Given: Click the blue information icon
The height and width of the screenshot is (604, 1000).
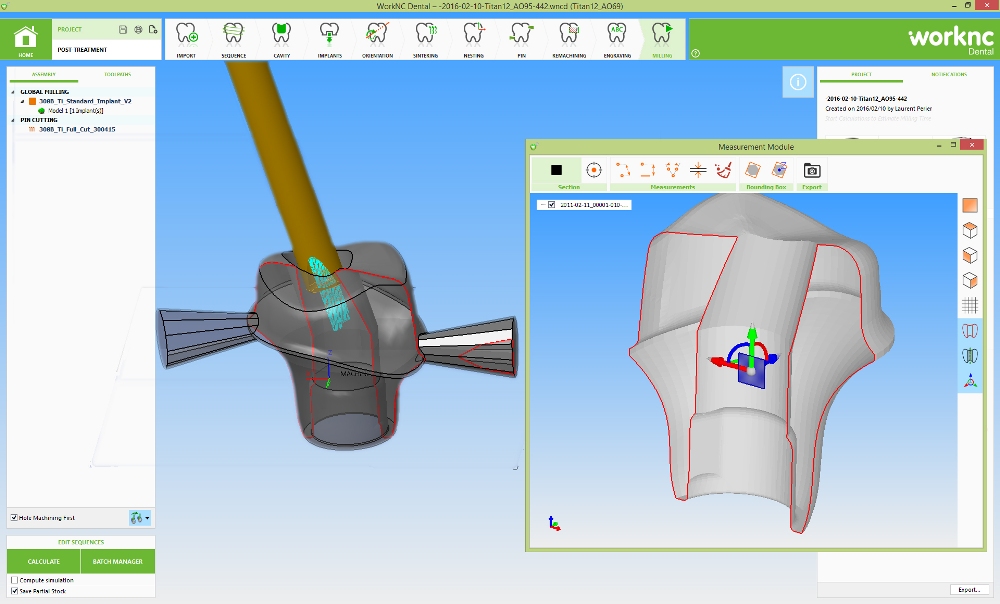Looking at the screenshot, I should tap(798, 82).
